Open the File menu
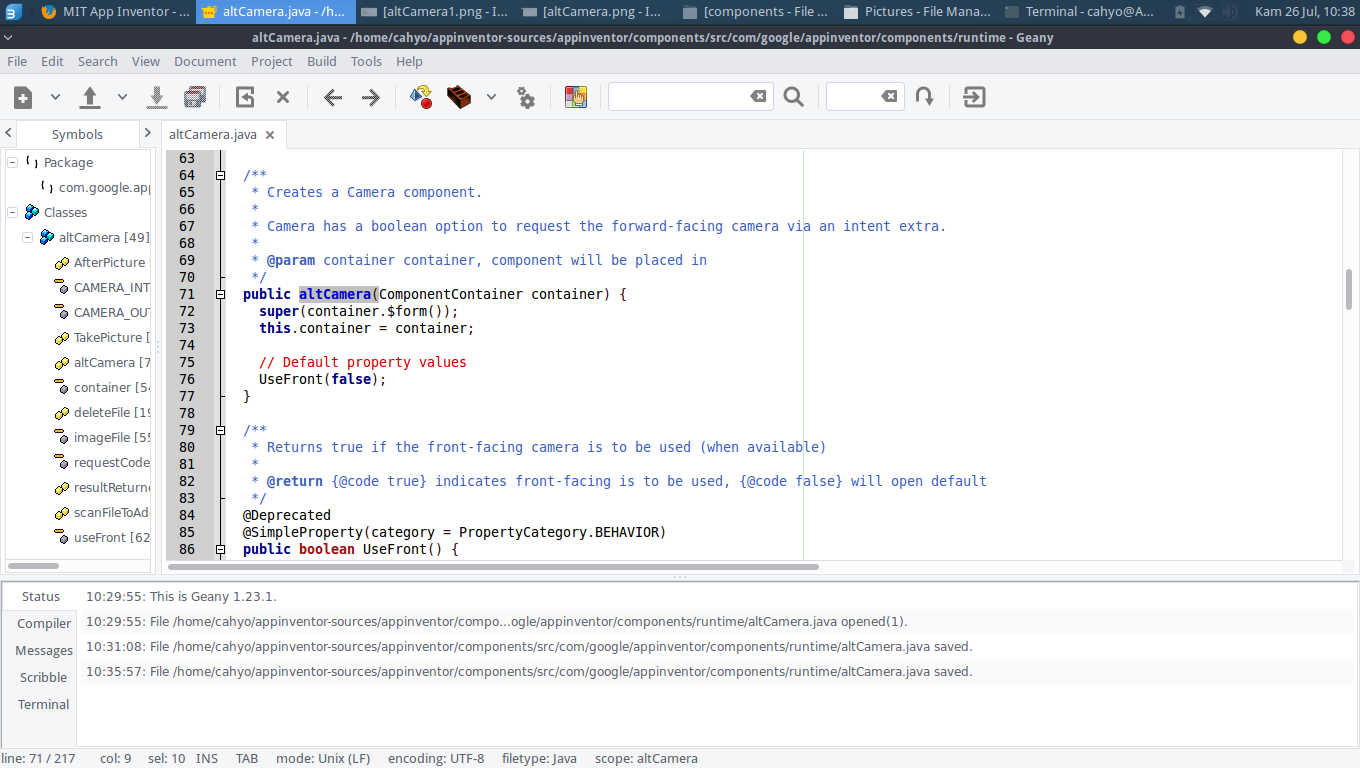 point(17,61)
